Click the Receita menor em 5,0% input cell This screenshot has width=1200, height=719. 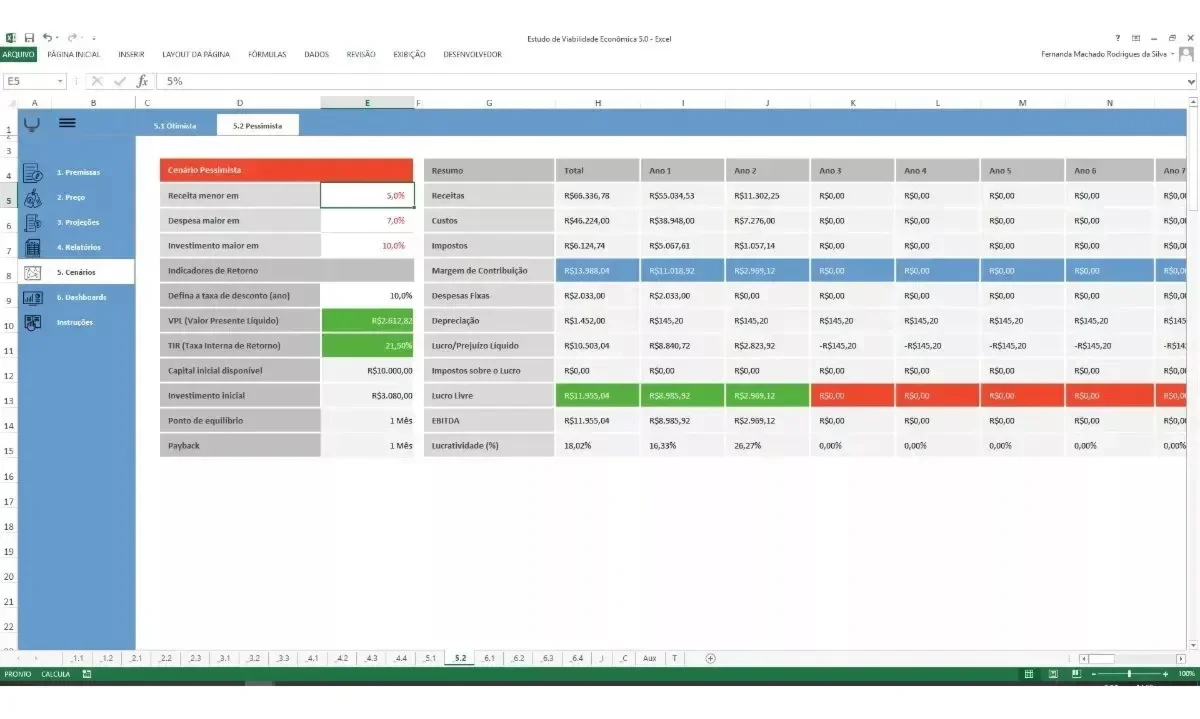(367, 196)
